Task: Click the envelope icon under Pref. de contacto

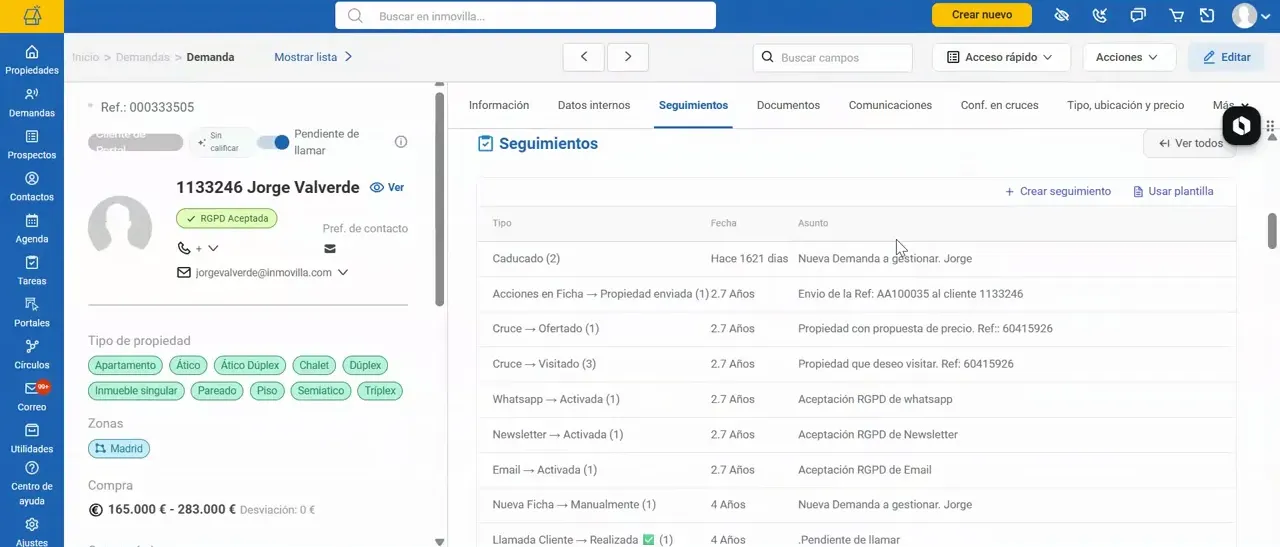Action: 330,249
